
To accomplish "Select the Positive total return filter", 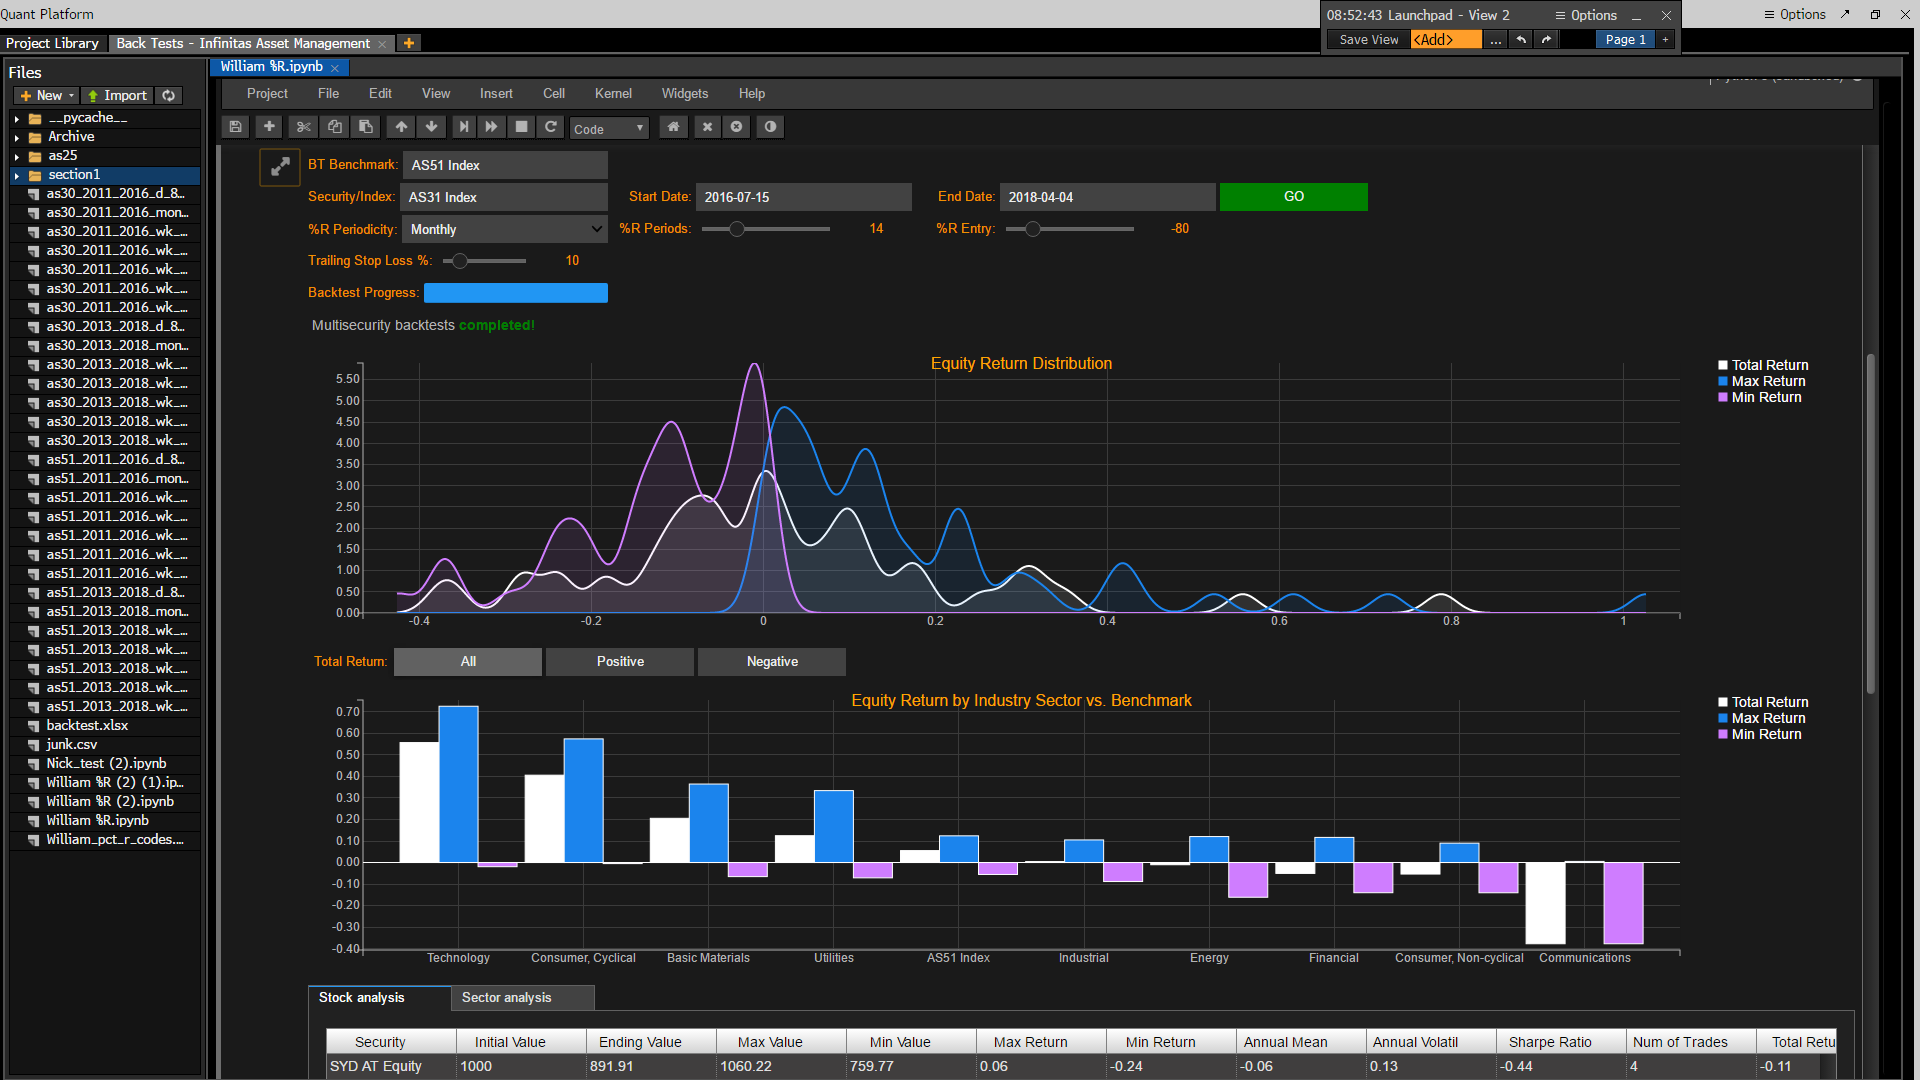I will pyautogui.click(x=620, y=662).
